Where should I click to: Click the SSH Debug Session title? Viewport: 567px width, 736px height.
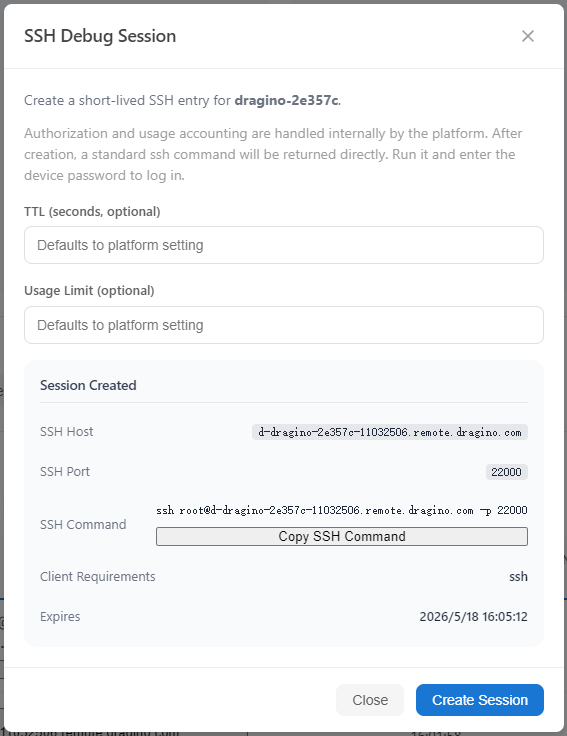point(100,36)
